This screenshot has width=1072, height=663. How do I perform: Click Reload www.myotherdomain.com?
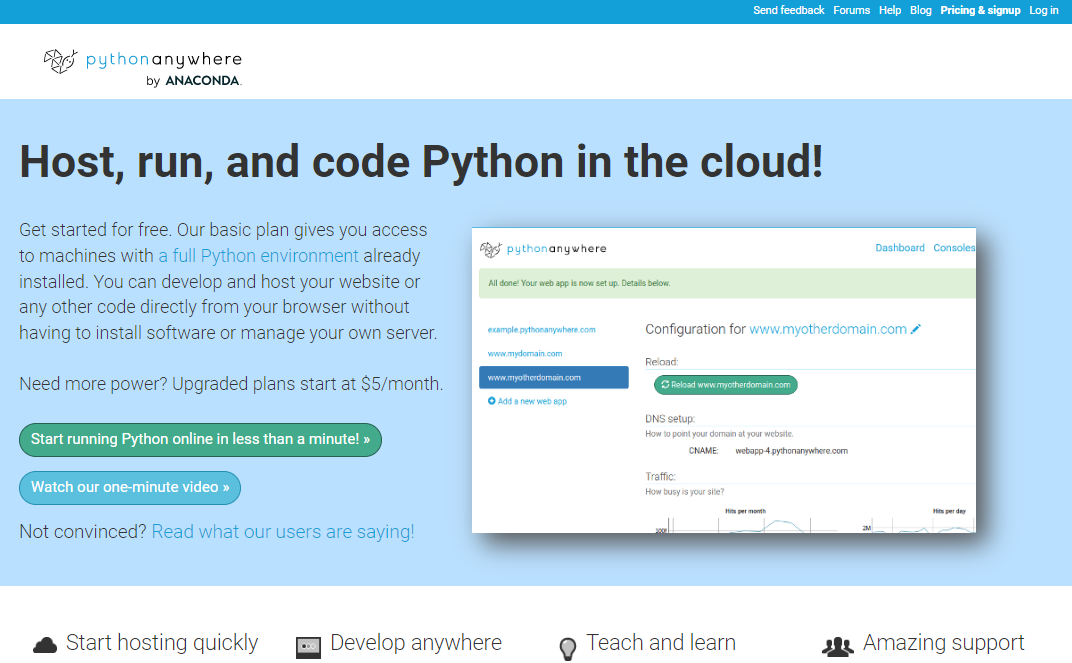725,384
